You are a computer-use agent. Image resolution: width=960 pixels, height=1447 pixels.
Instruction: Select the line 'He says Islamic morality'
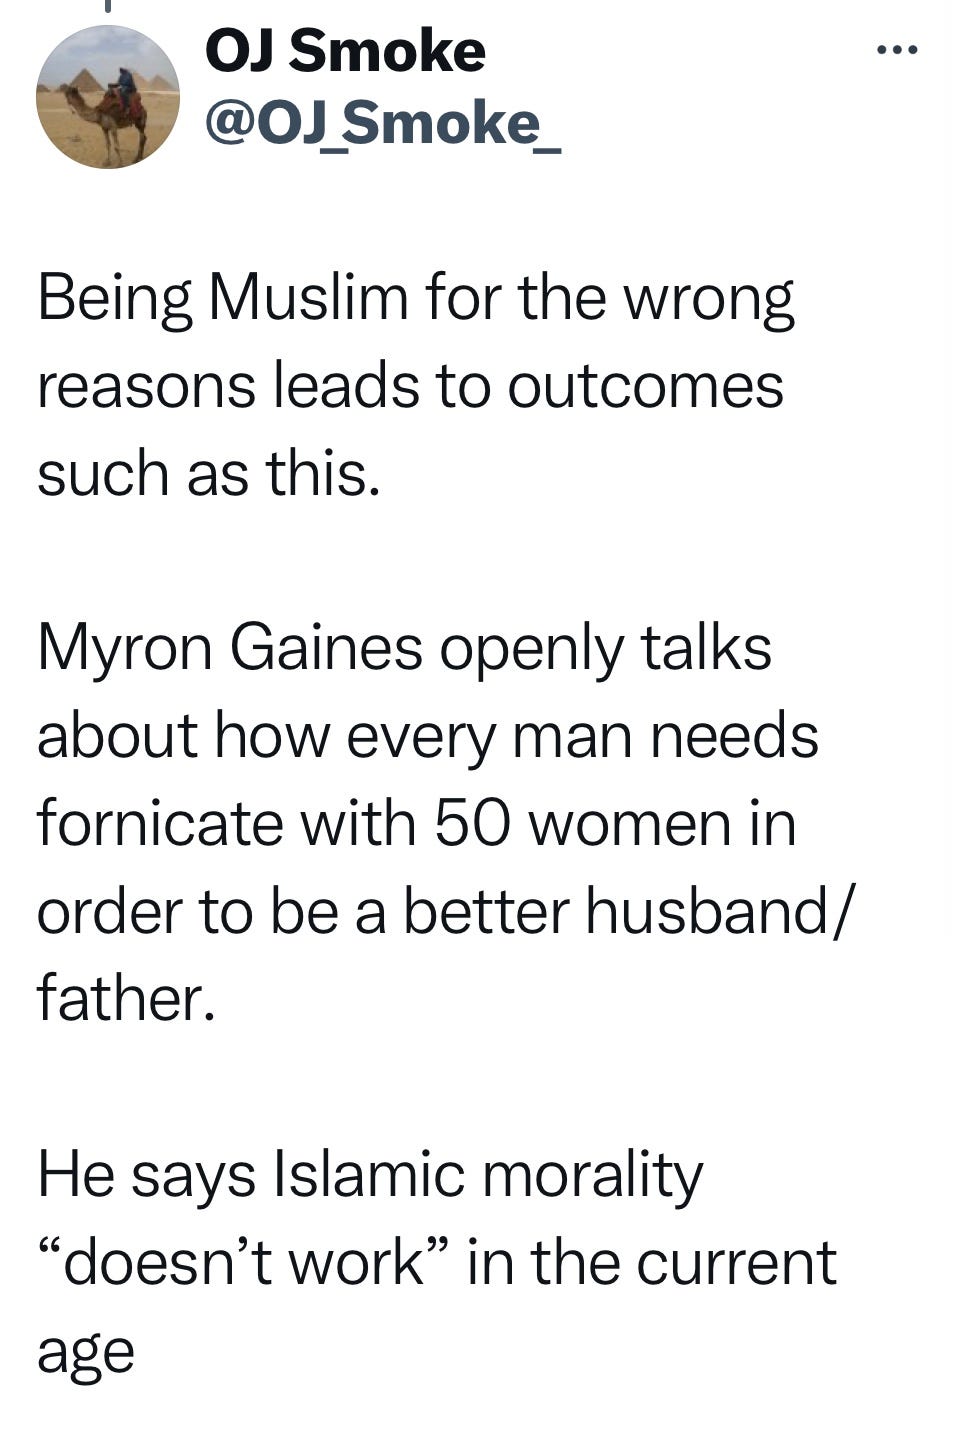pos(370,1175)
